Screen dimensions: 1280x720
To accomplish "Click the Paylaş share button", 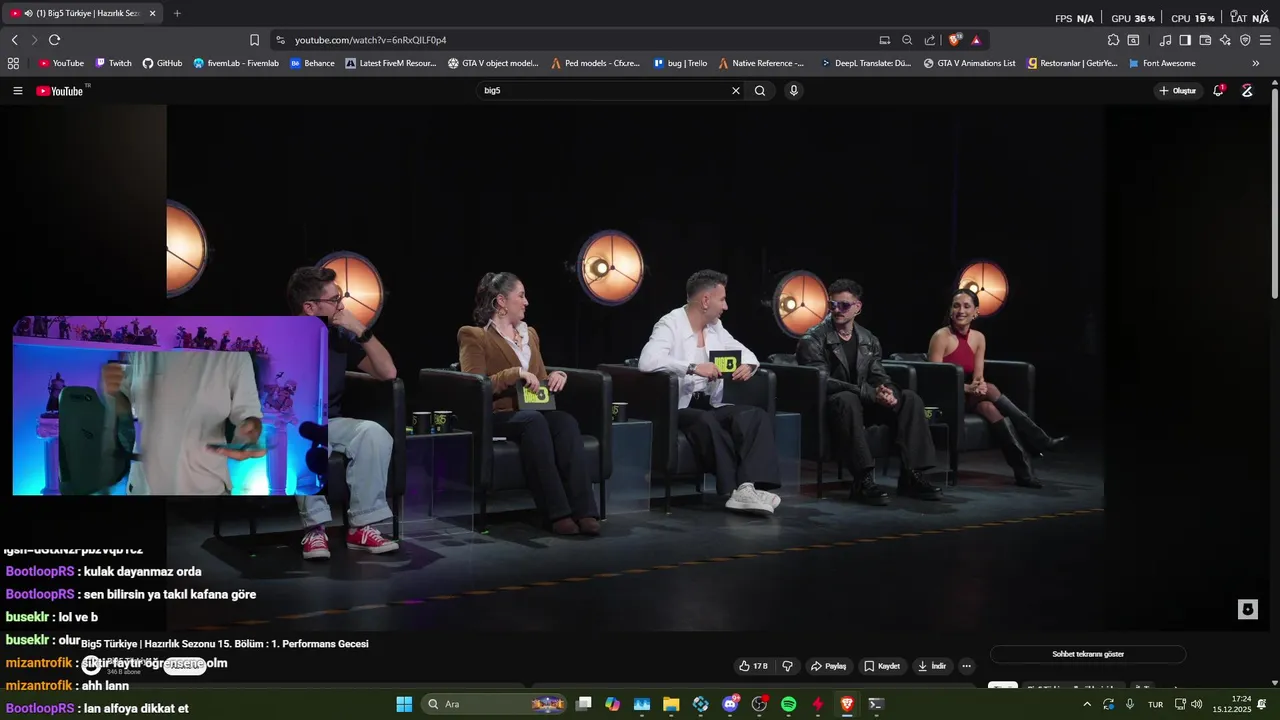I will click(828, 666).
